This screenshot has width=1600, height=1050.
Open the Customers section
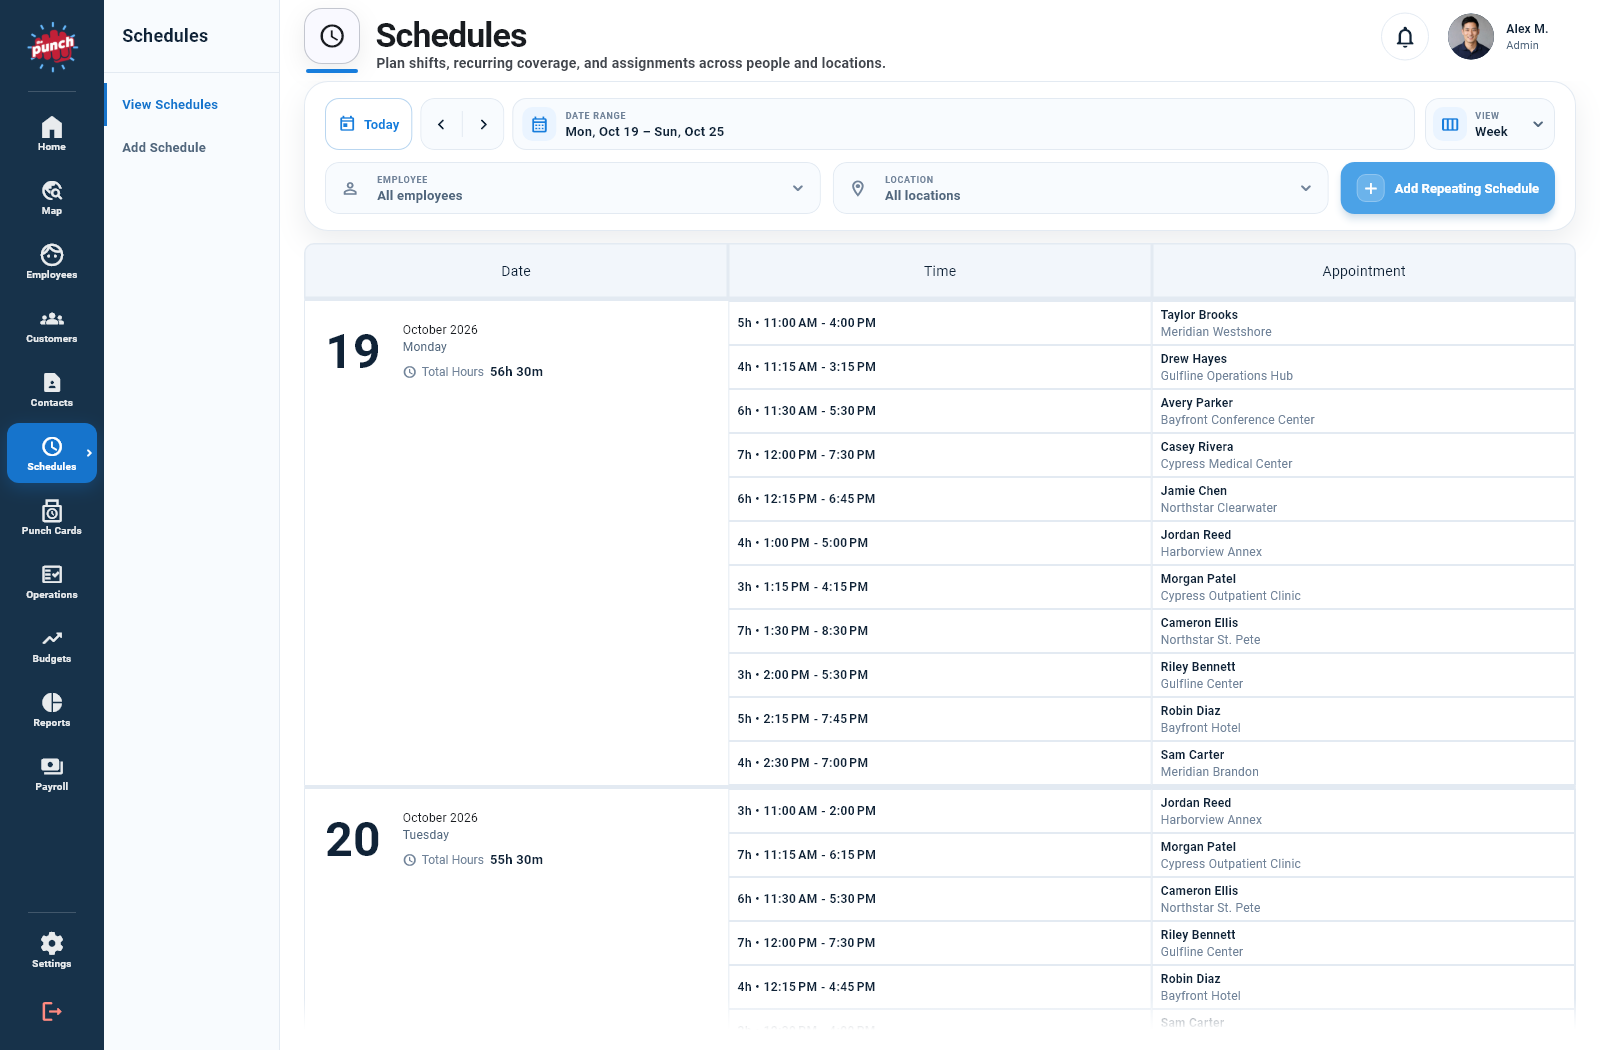(x=52, y=326)
